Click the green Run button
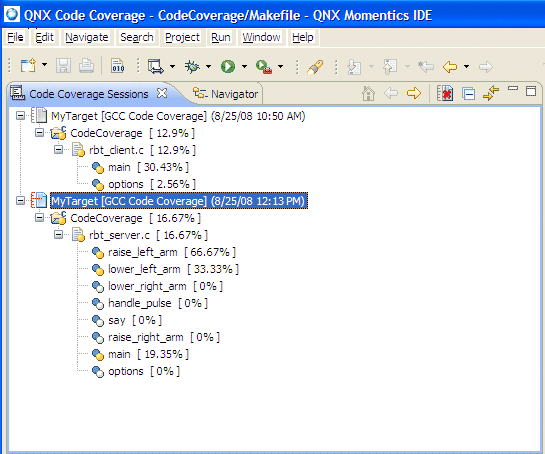This screenshot has width=545, height=454. [x=228, y=66]
